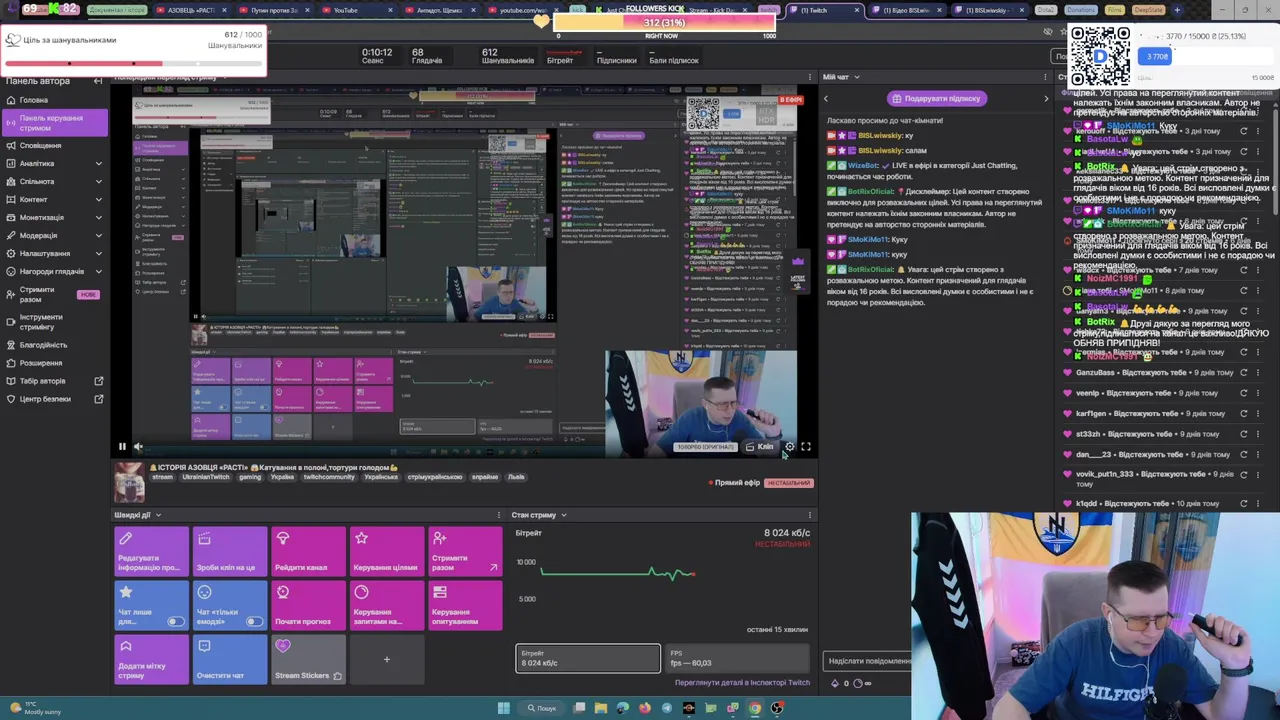Click the left arrow beside Подарувати підписку
Image resolution: width=1280 pixels, height=720 pixels.
[826, 98]
